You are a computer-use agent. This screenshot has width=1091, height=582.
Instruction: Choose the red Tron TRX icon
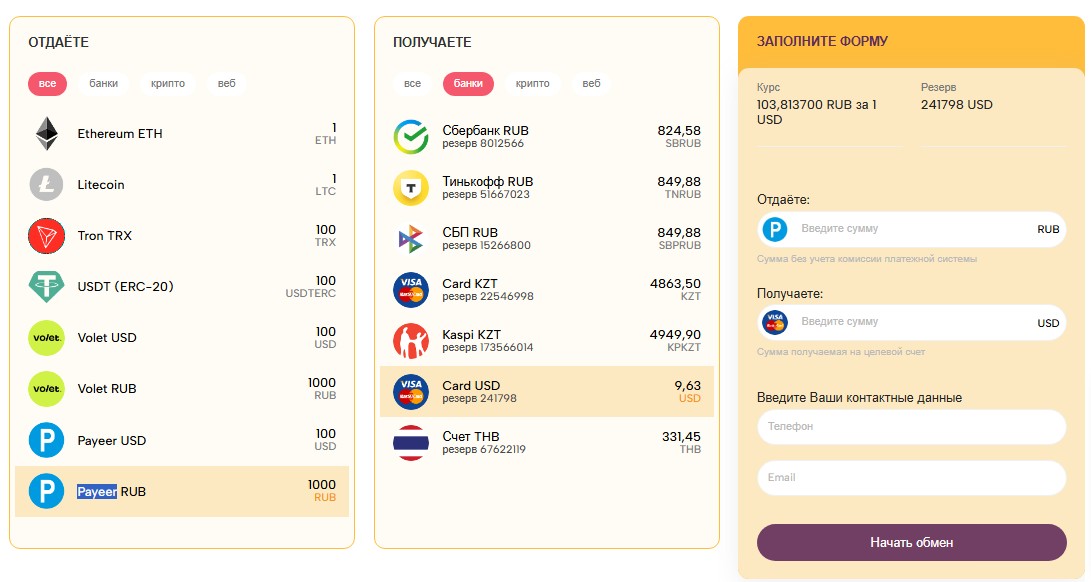(47, 235)
